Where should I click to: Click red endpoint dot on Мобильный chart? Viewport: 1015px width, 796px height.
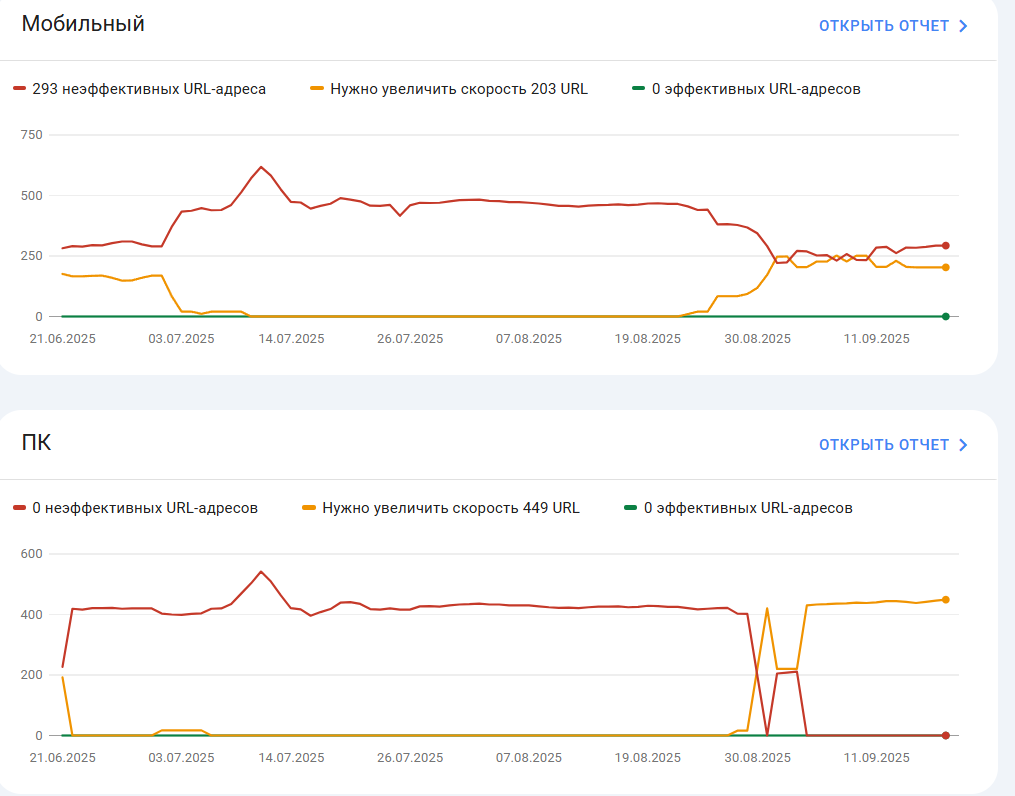click(x=946, y=246)
